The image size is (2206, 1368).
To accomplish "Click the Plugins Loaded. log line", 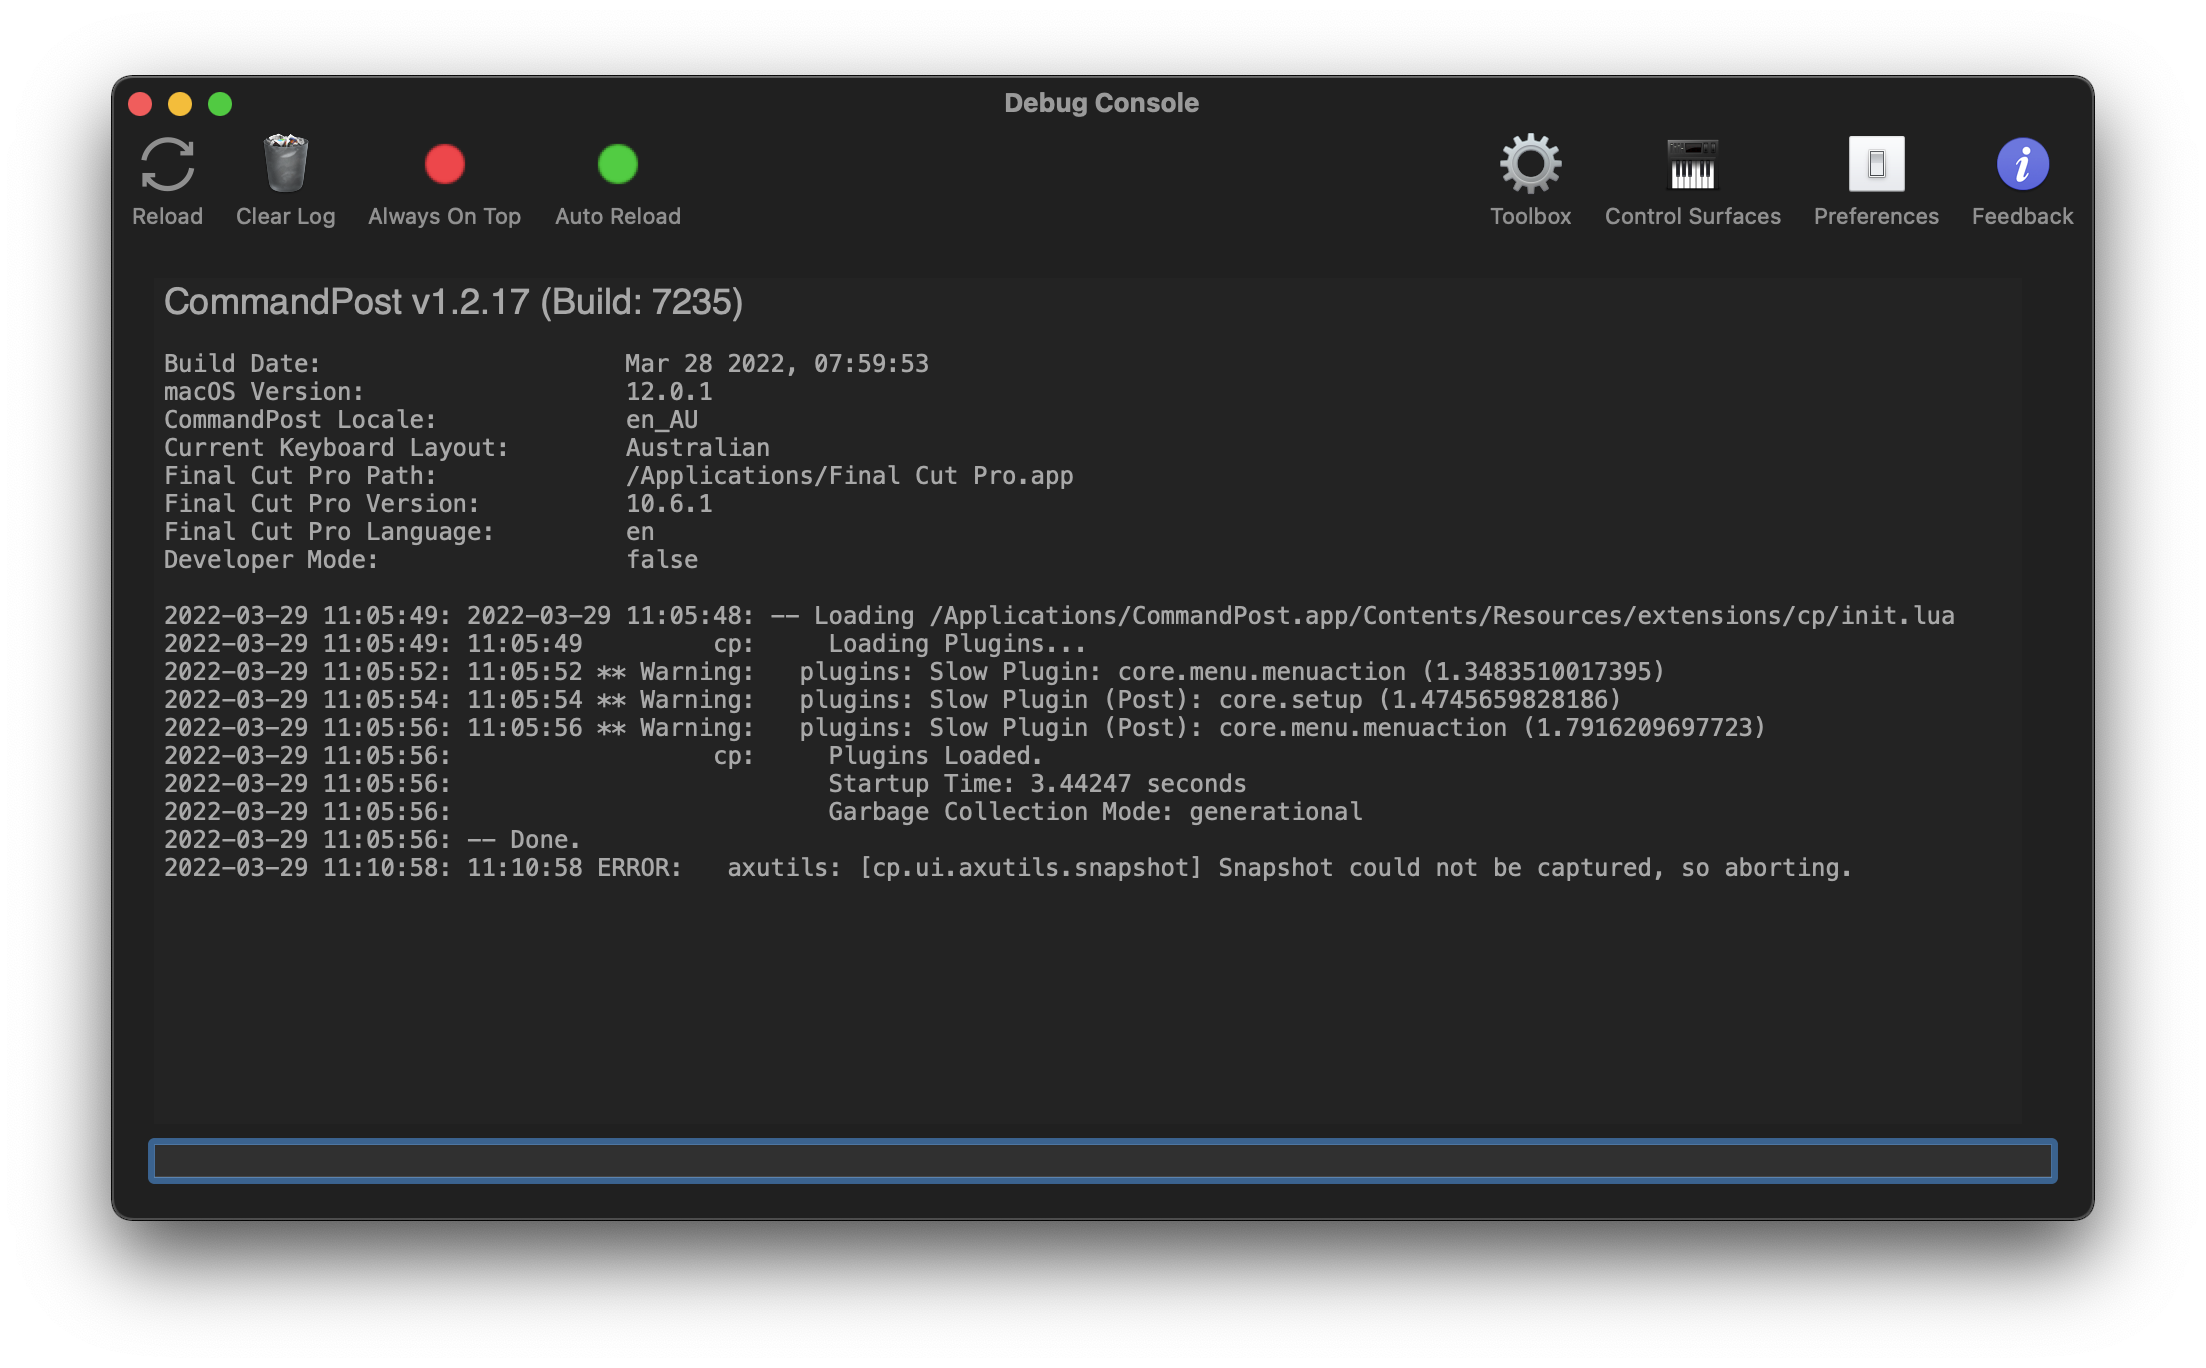I will pos(603,756).
